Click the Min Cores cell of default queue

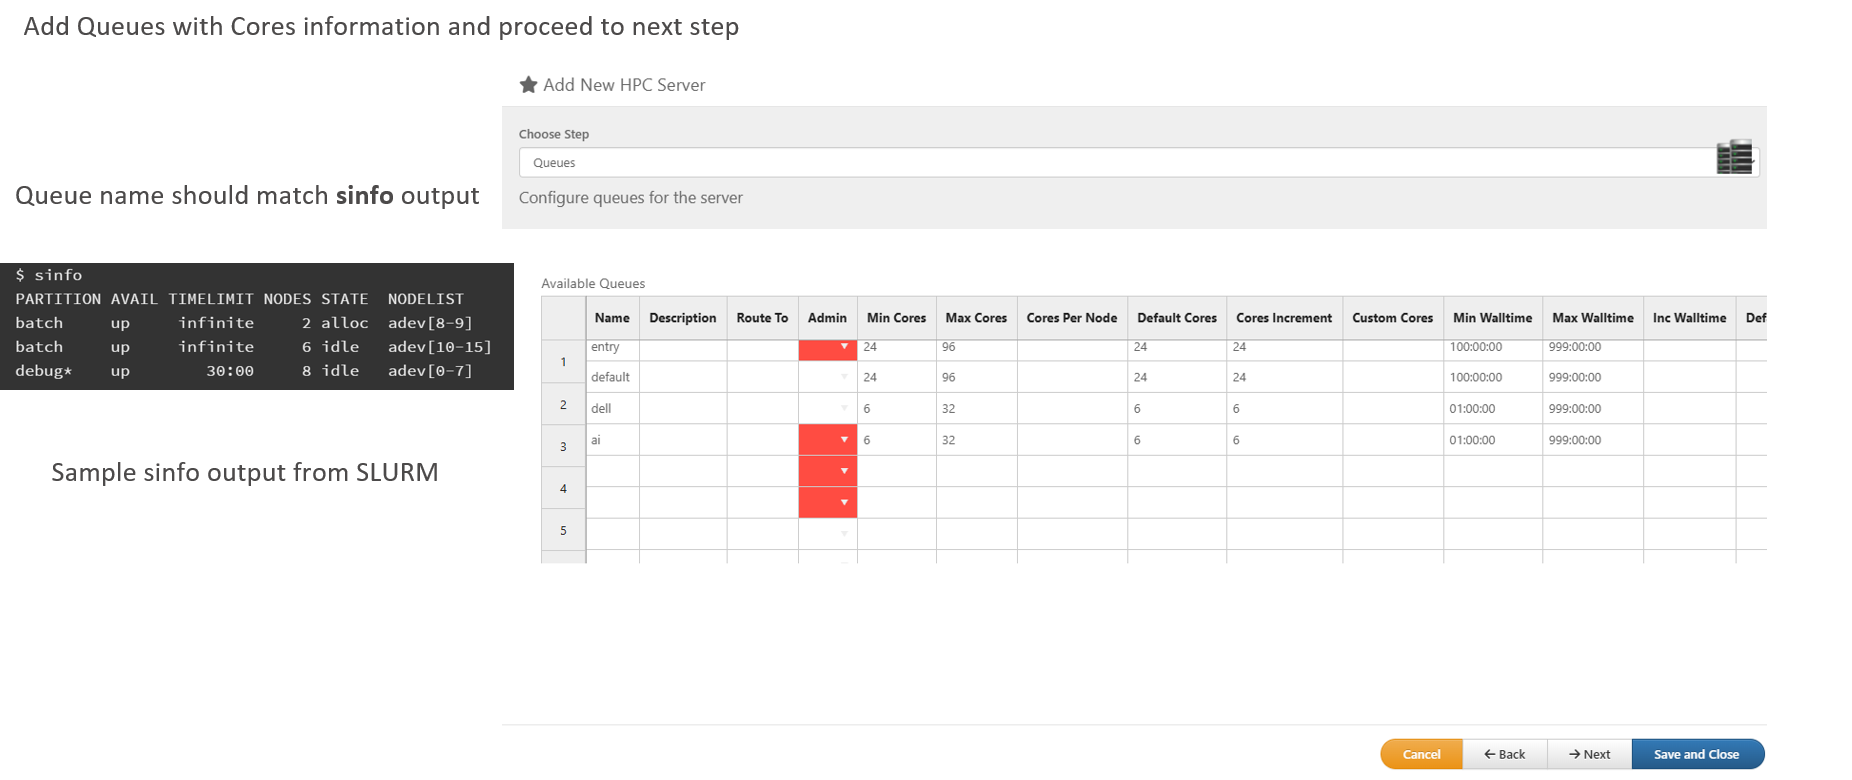[x=896, y=378]
